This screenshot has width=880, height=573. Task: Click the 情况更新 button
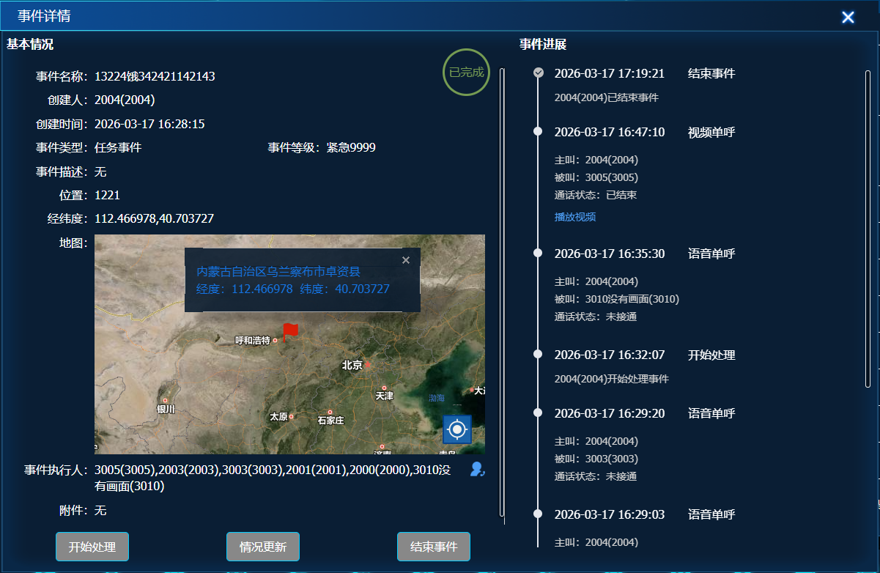coord(263,547)
